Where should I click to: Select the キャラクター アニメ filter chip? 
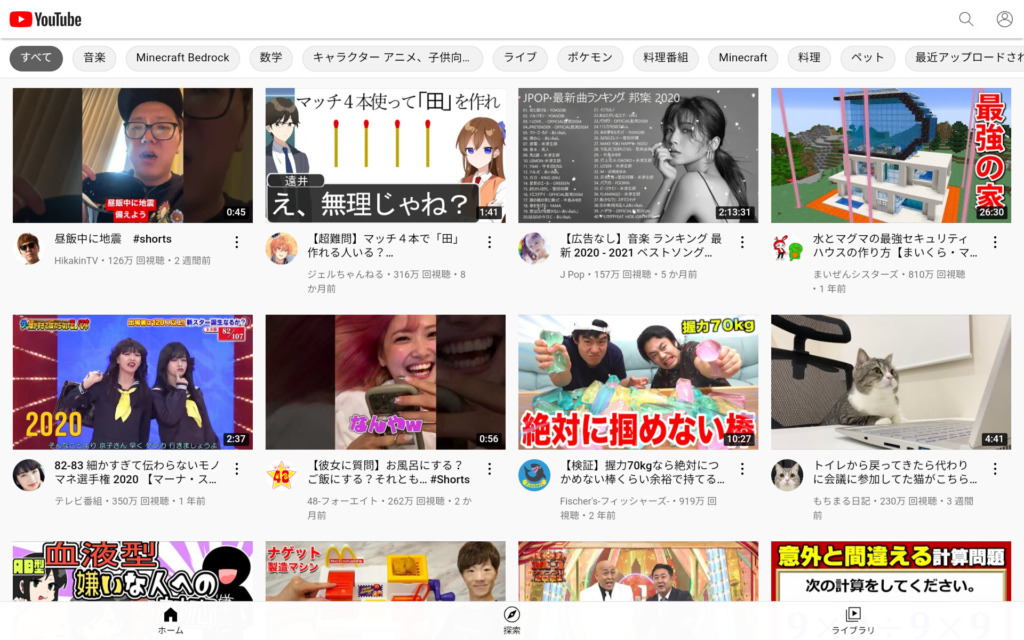tap(392, 57)
